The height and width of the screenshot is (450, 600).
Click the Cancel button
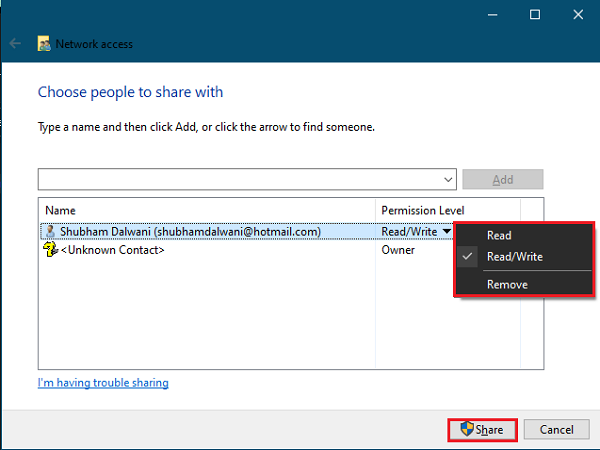549,429
